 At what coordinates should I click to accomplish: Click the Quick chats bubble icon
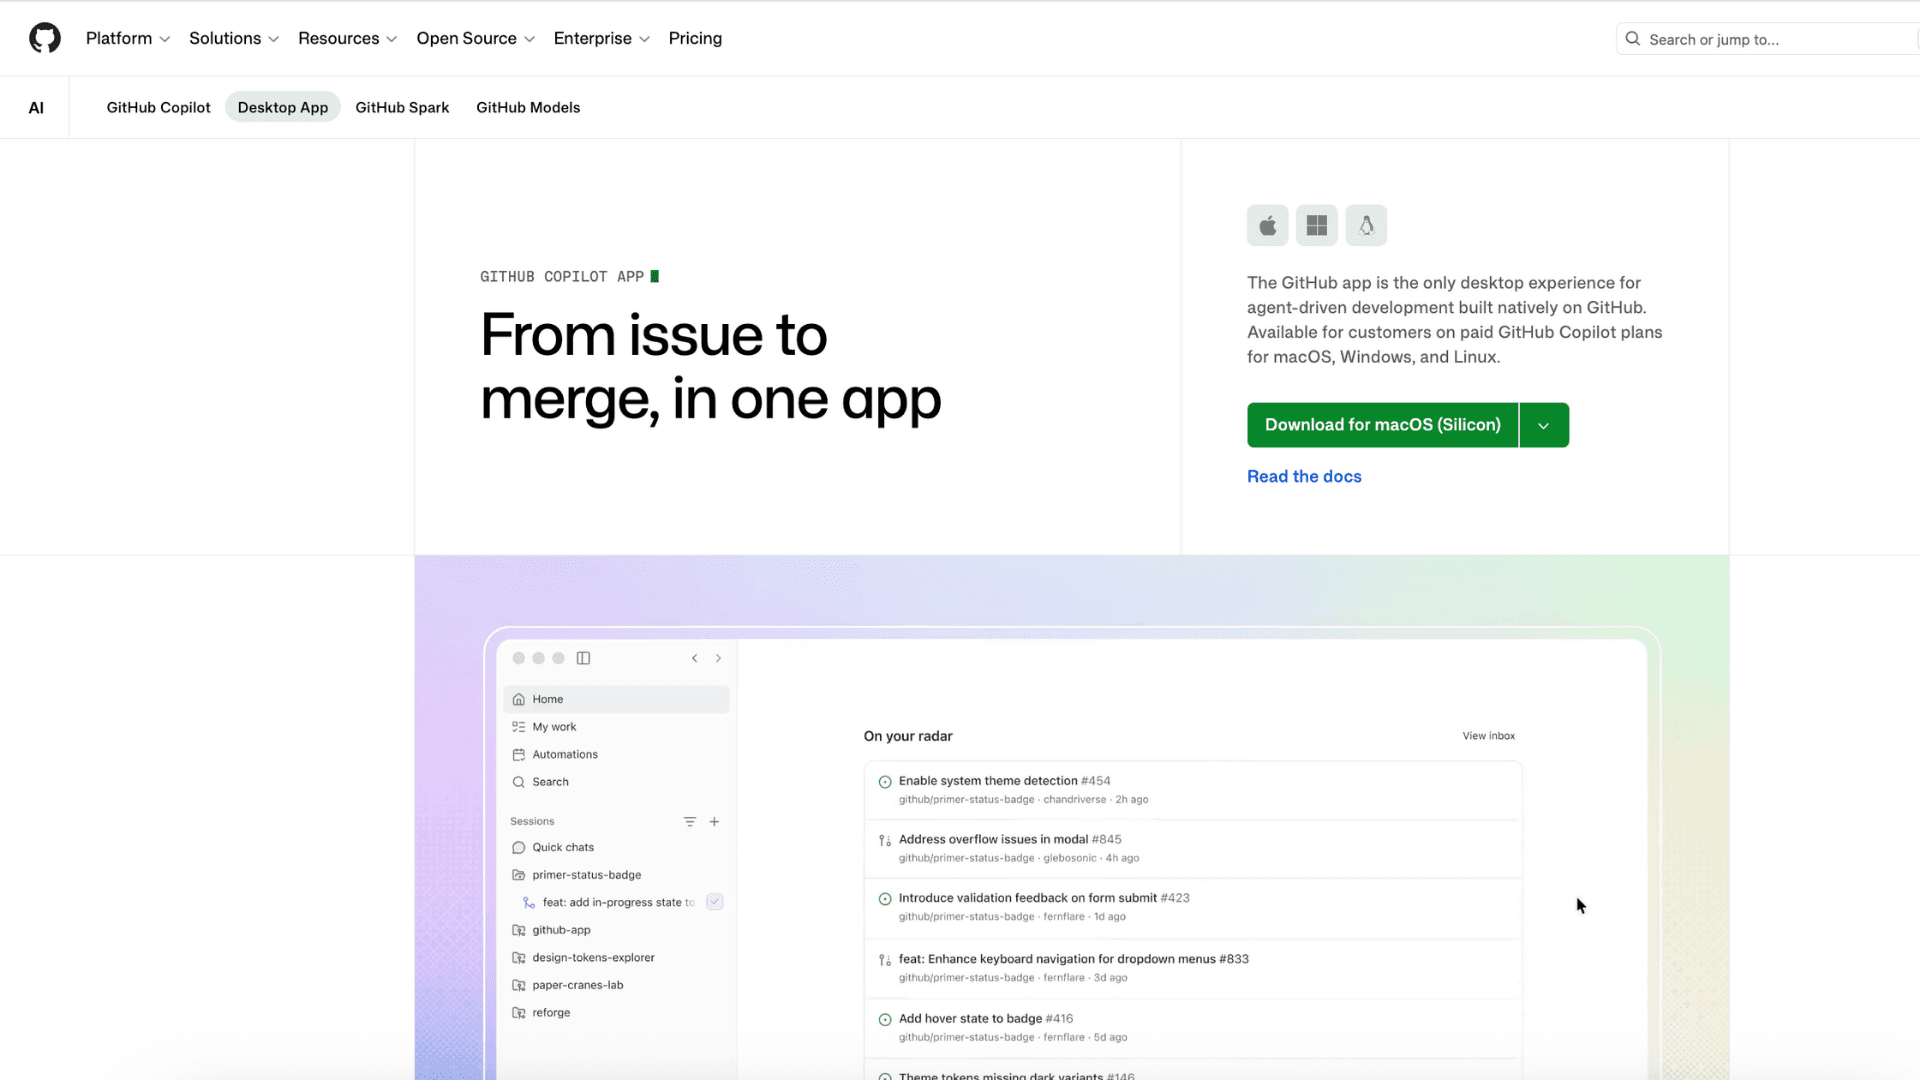click(518, 847)
